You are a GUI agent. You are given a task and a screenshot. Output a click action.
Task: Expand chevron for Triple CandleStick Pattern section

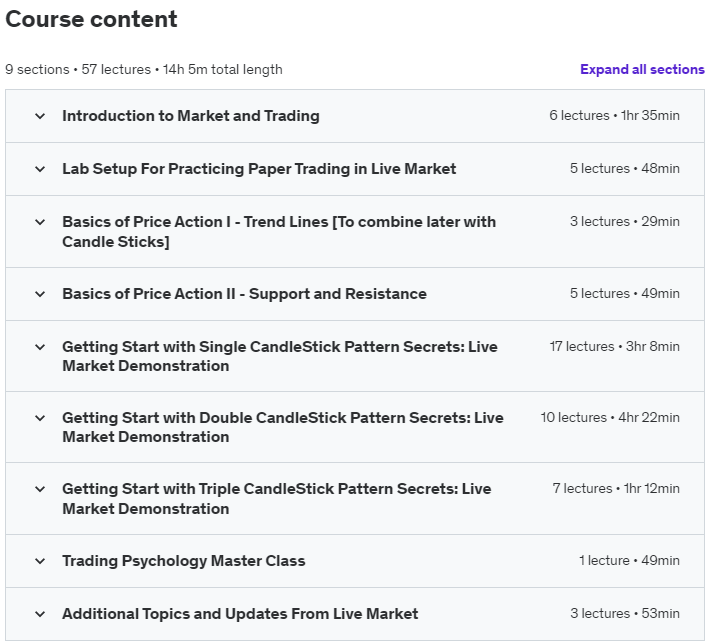pyautogui.click(x=40, y=489)
